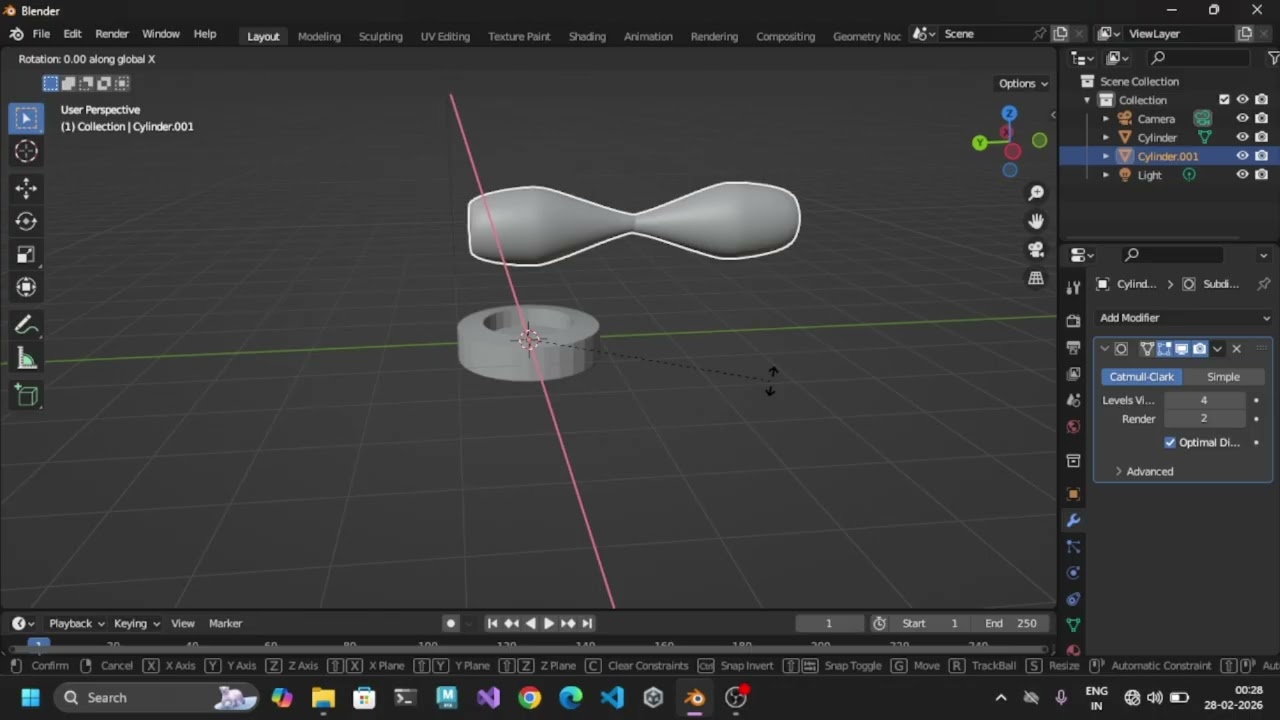
Task: Switch to the Sculpting workspace tab
Action: point(381,36)
